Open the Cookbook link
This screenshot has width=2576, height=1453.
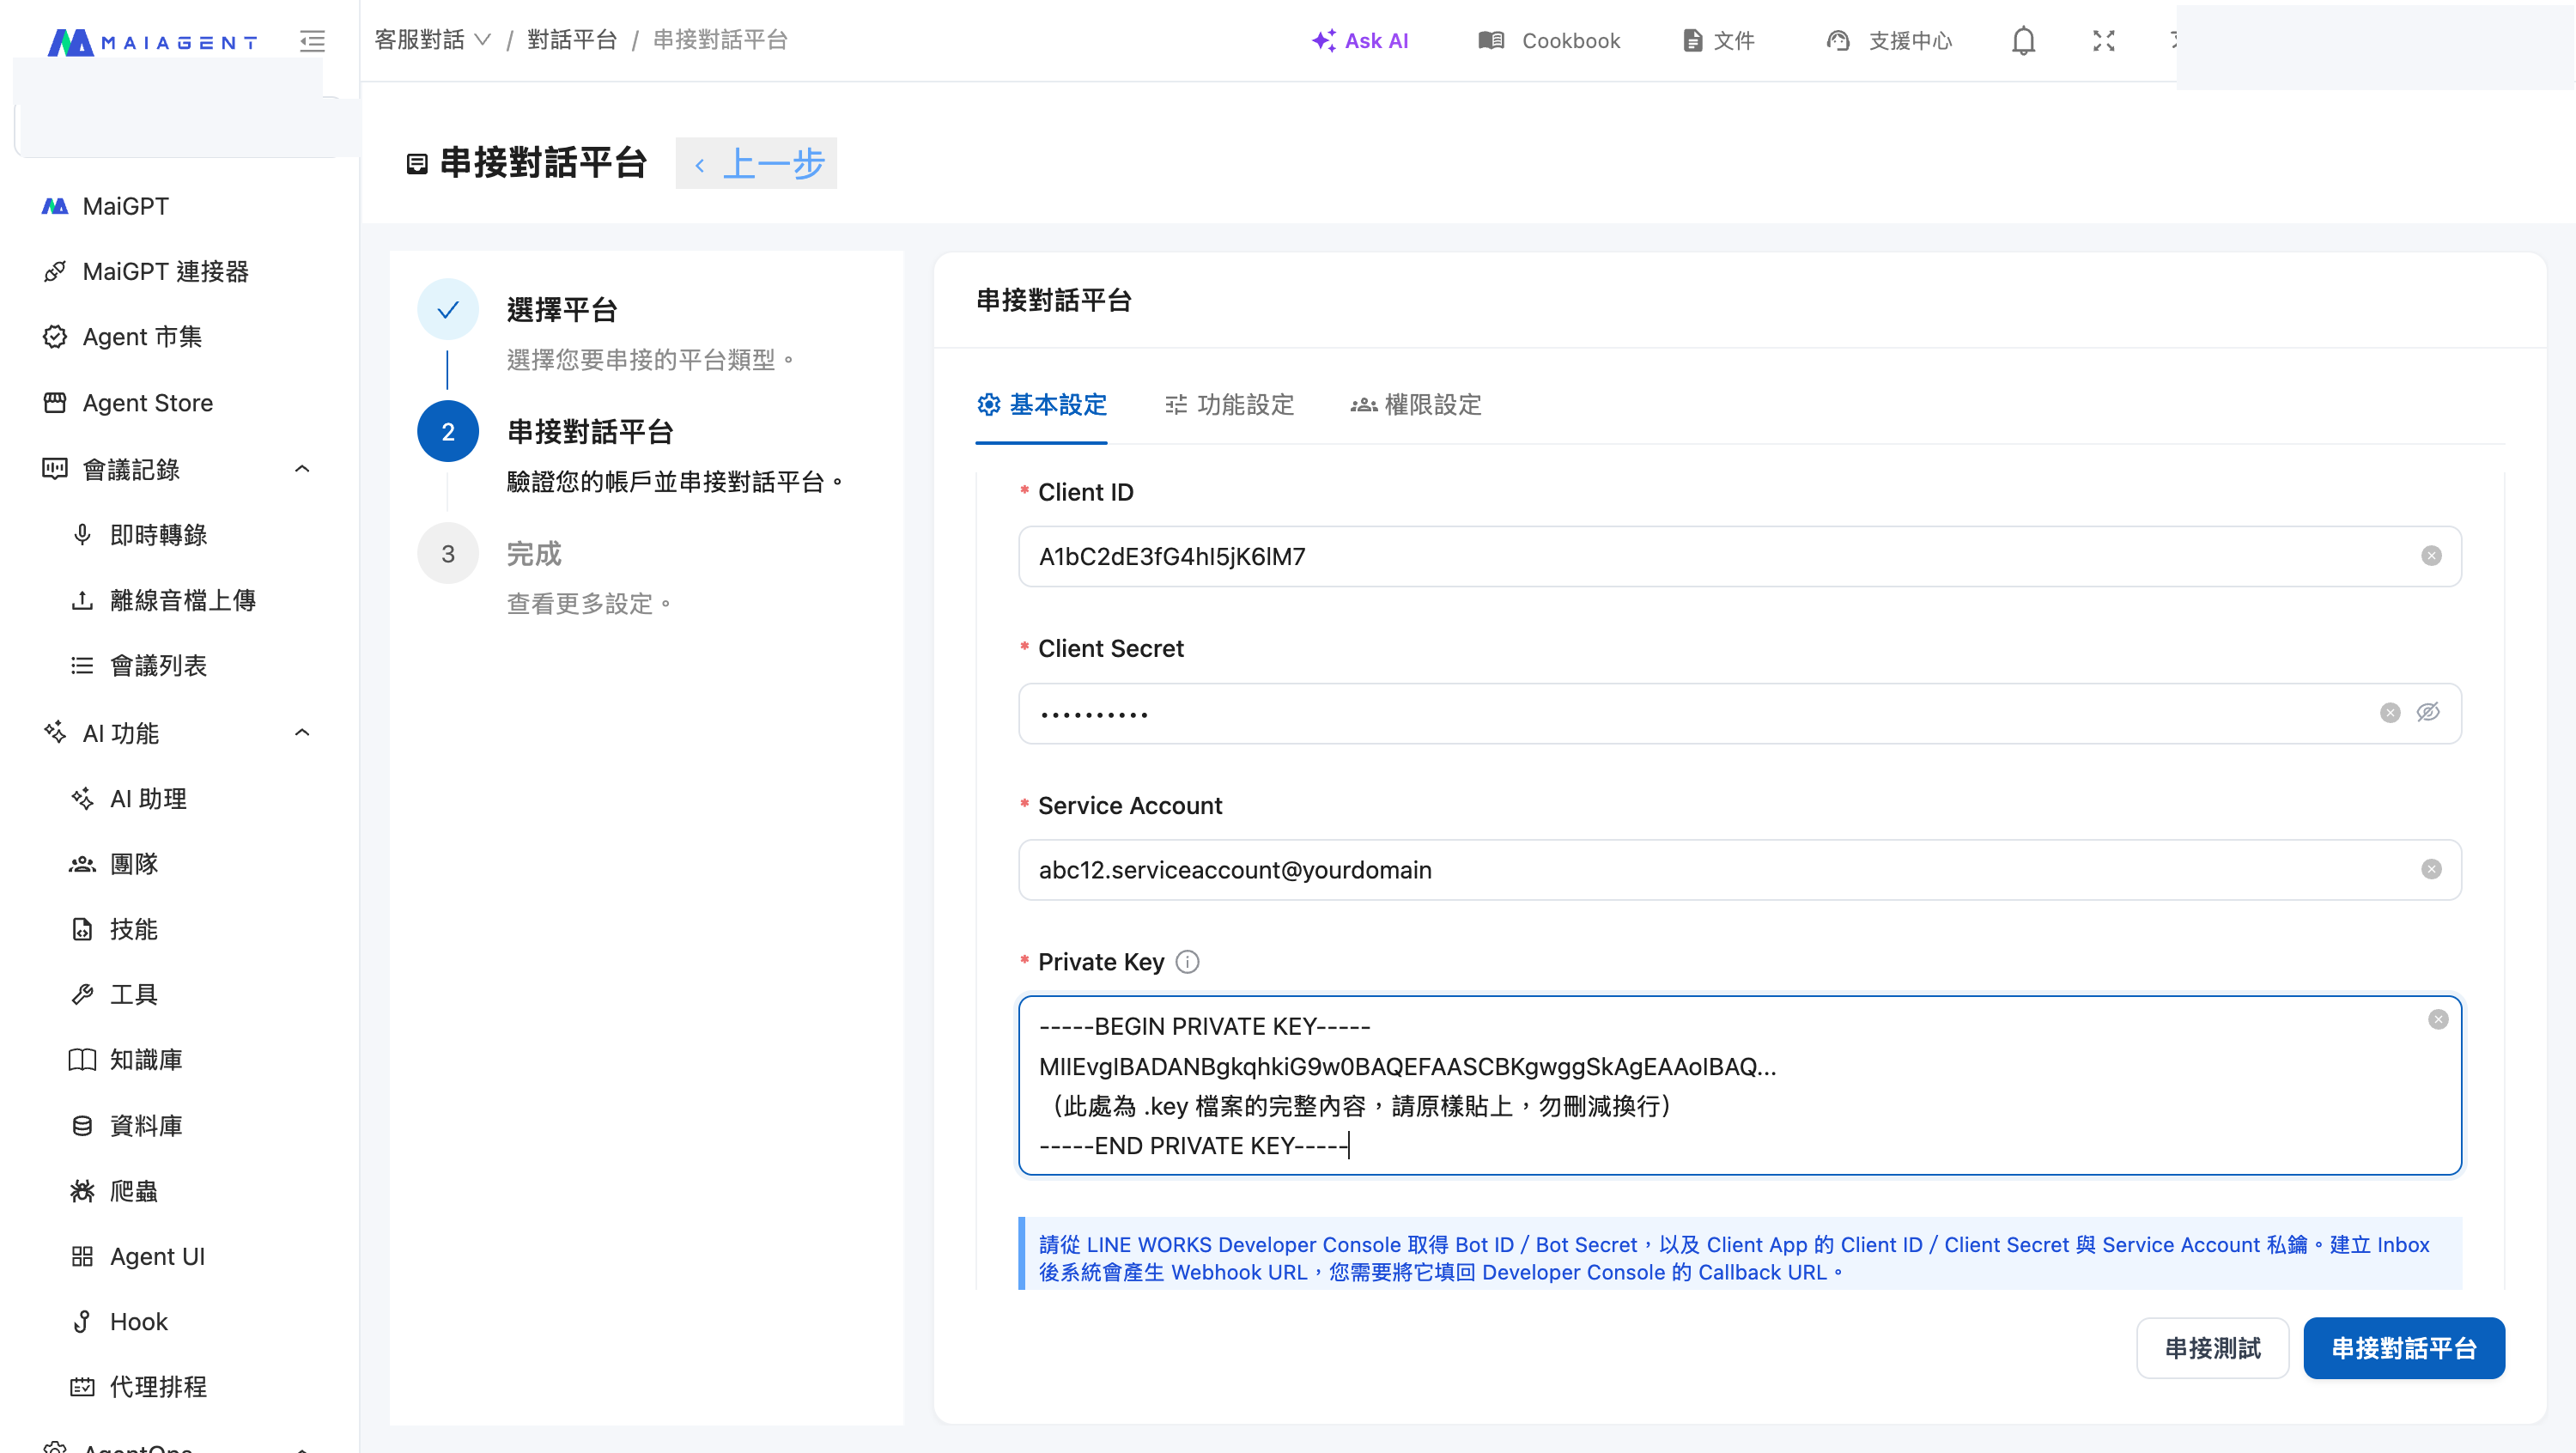click(1549, 41)
